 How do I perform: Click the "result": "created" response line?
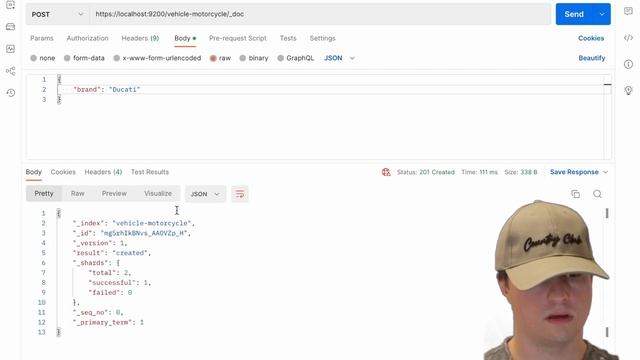[x=112, y=253]
